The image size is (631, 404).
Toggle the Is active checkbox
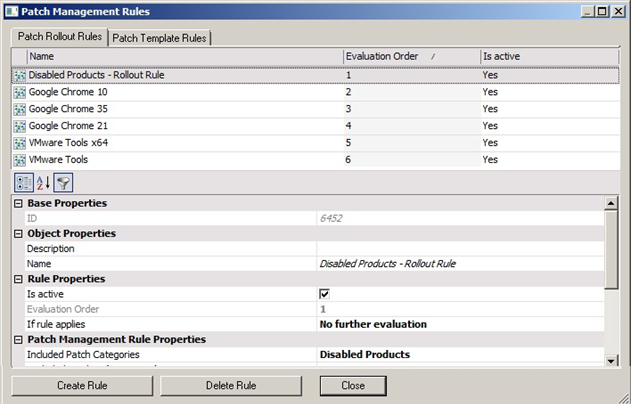324,294
